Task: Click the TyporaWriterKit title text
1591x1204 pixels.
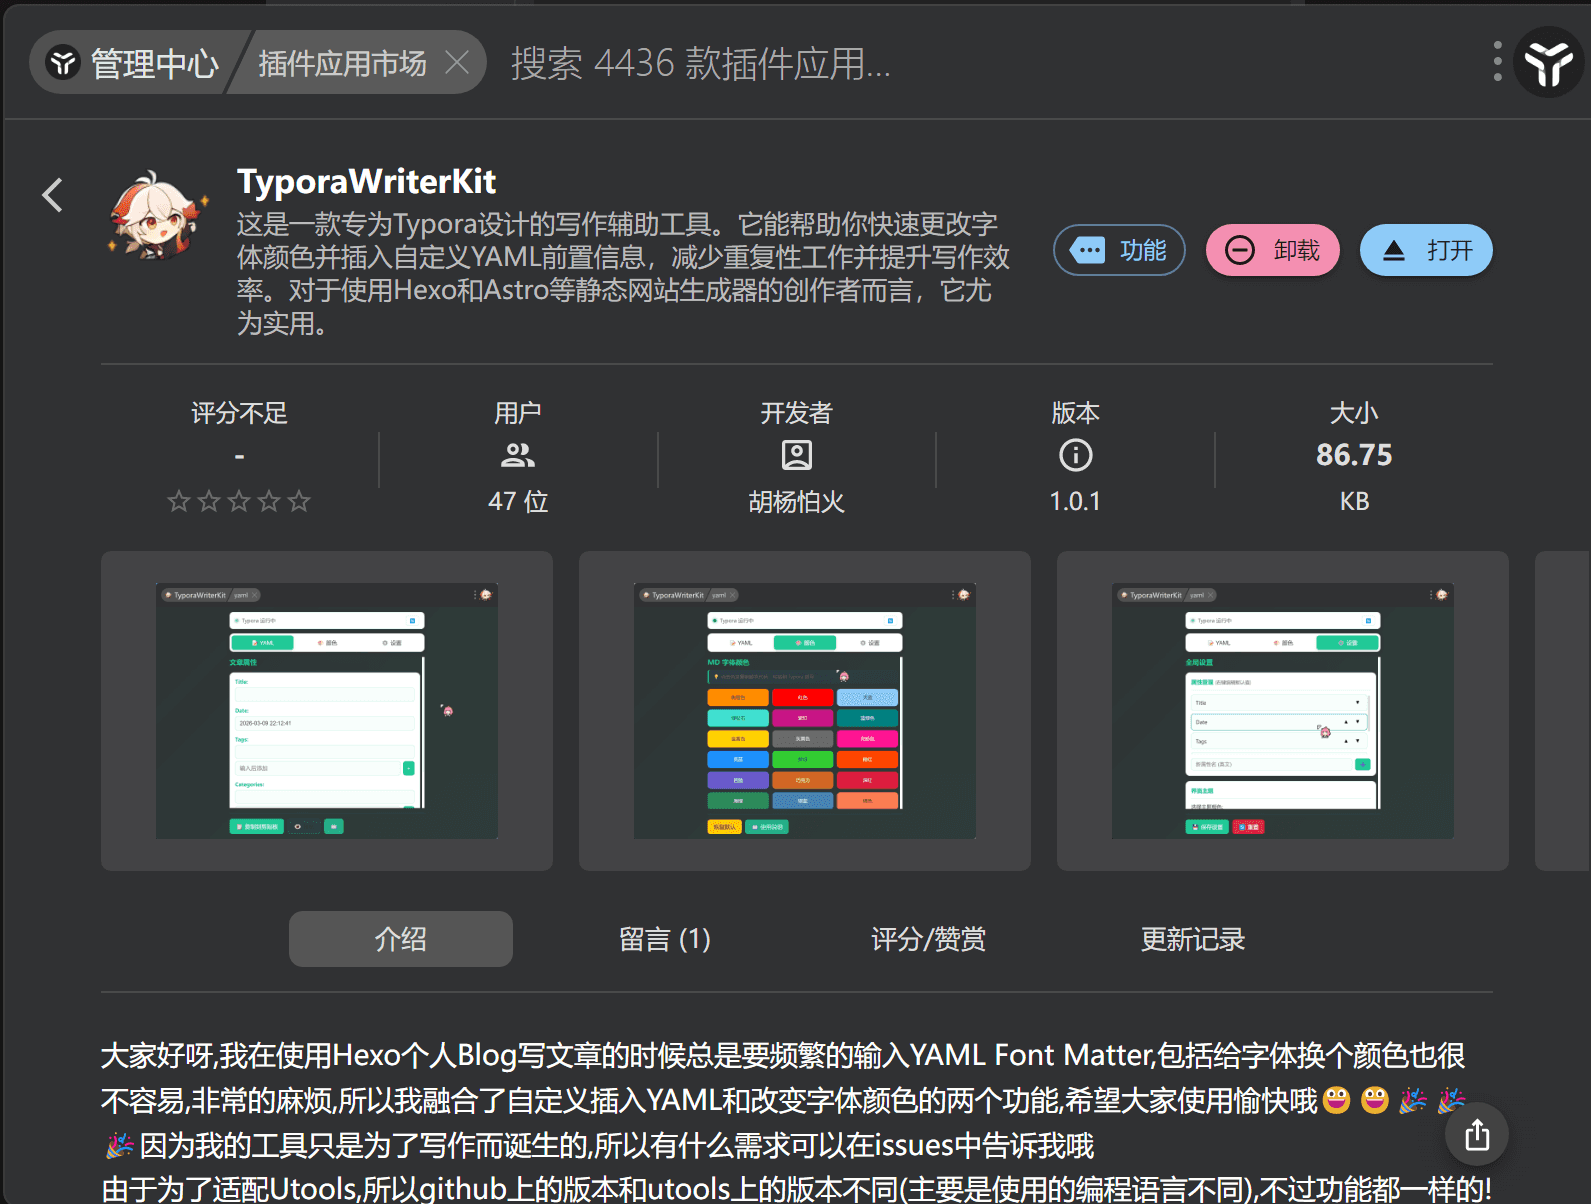Action: pos(366,182)
